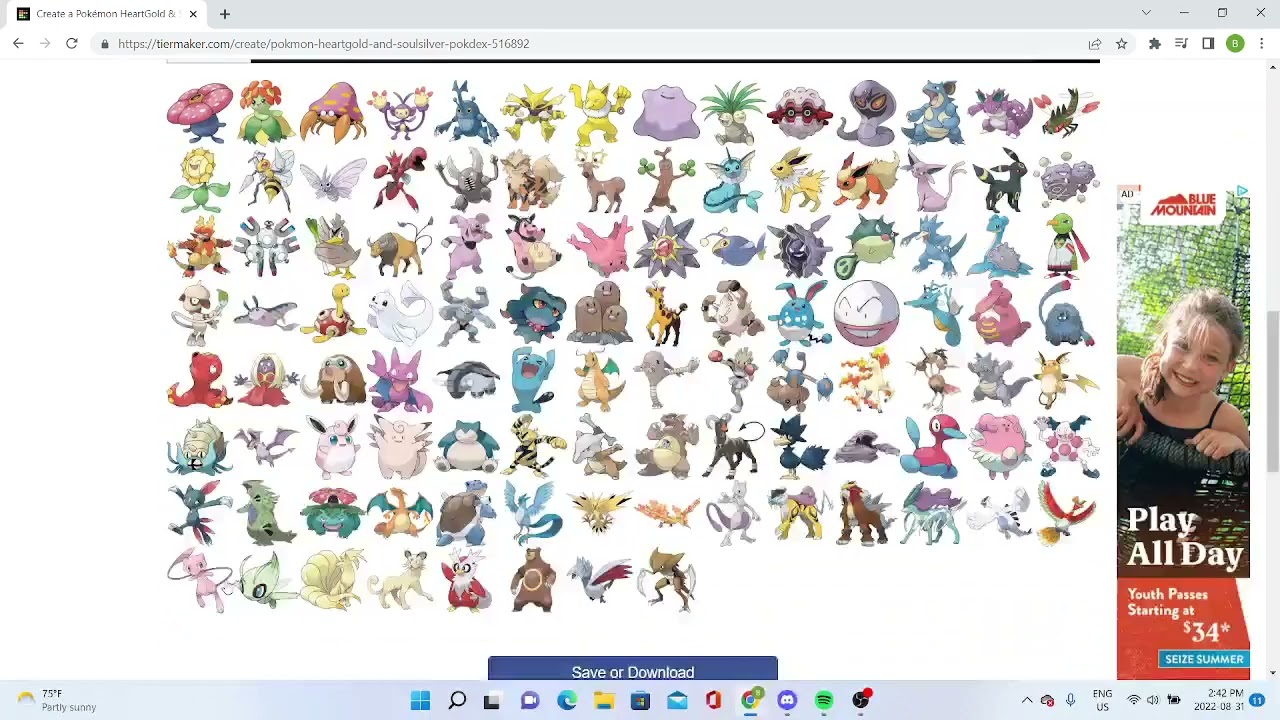Open the media control icon in toolbar
This screenshot has width=1280, height=720.
pyautogui.click(x=1181, y=44)
